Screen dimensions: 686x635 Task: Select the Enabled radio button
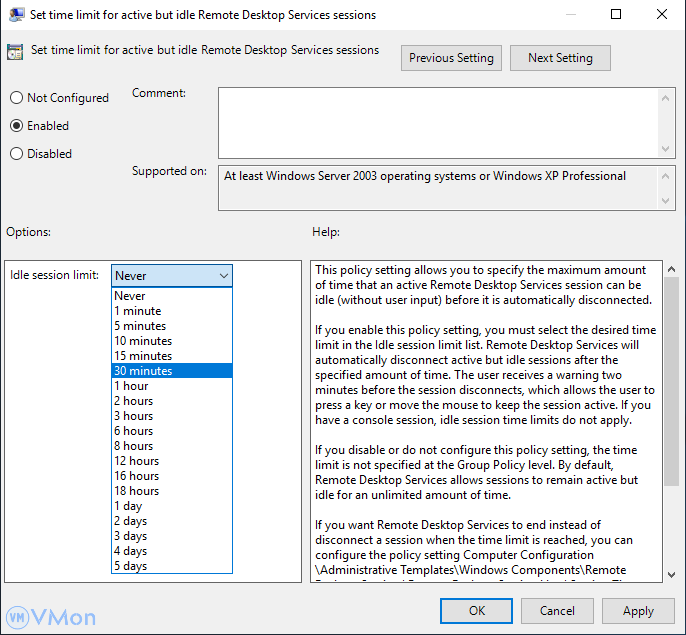[x=16, y=126]
